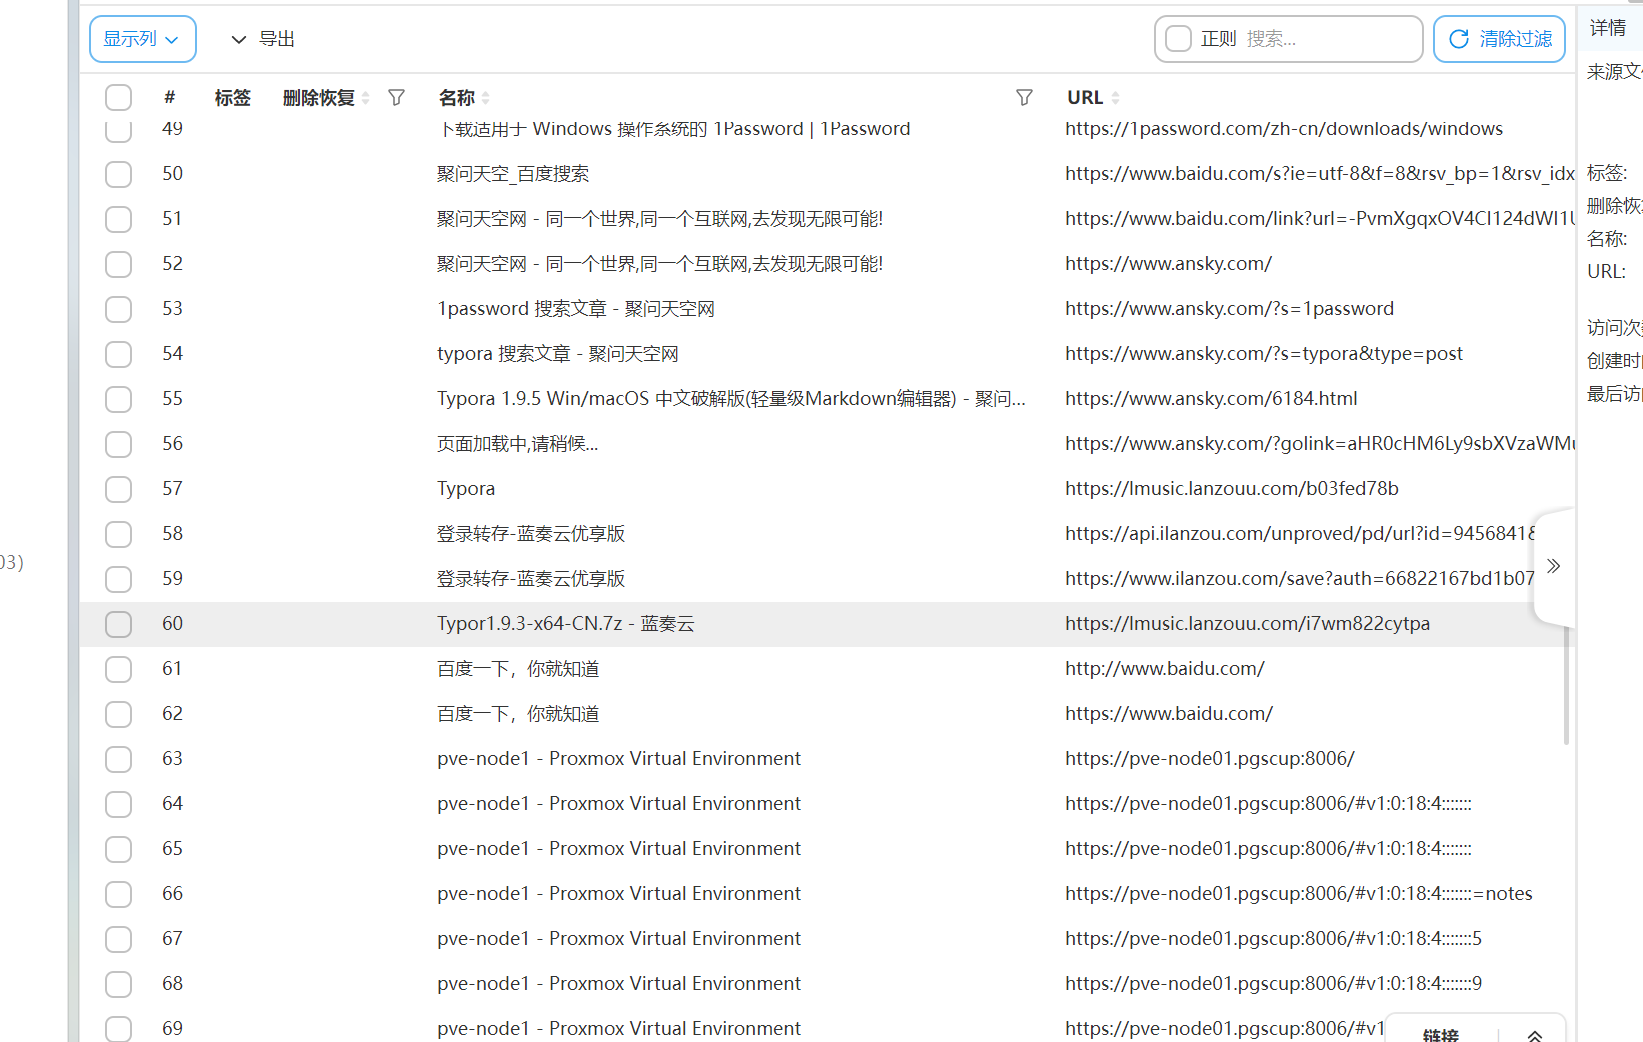
Task: Tick the checkbox for row 64
Action: click(x=119, y=804)
